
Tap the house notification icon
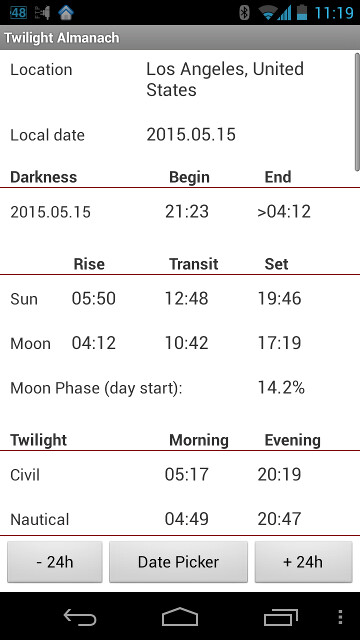[x=66, y=12]
